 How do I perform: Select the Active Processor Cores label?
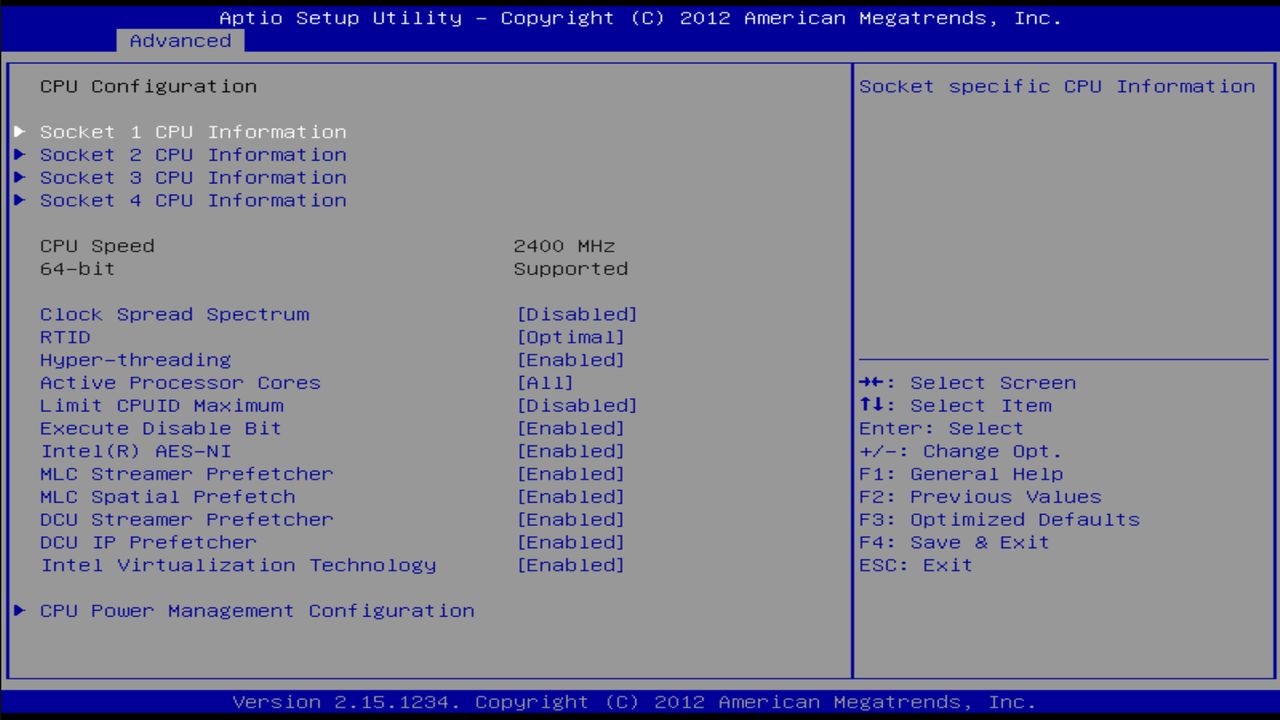point(181,383)
